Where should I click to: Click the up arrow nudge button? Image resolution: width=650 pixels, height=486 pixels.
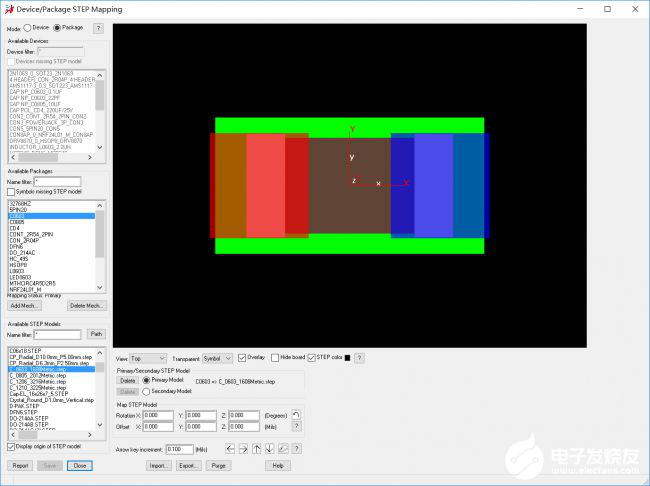256,449
